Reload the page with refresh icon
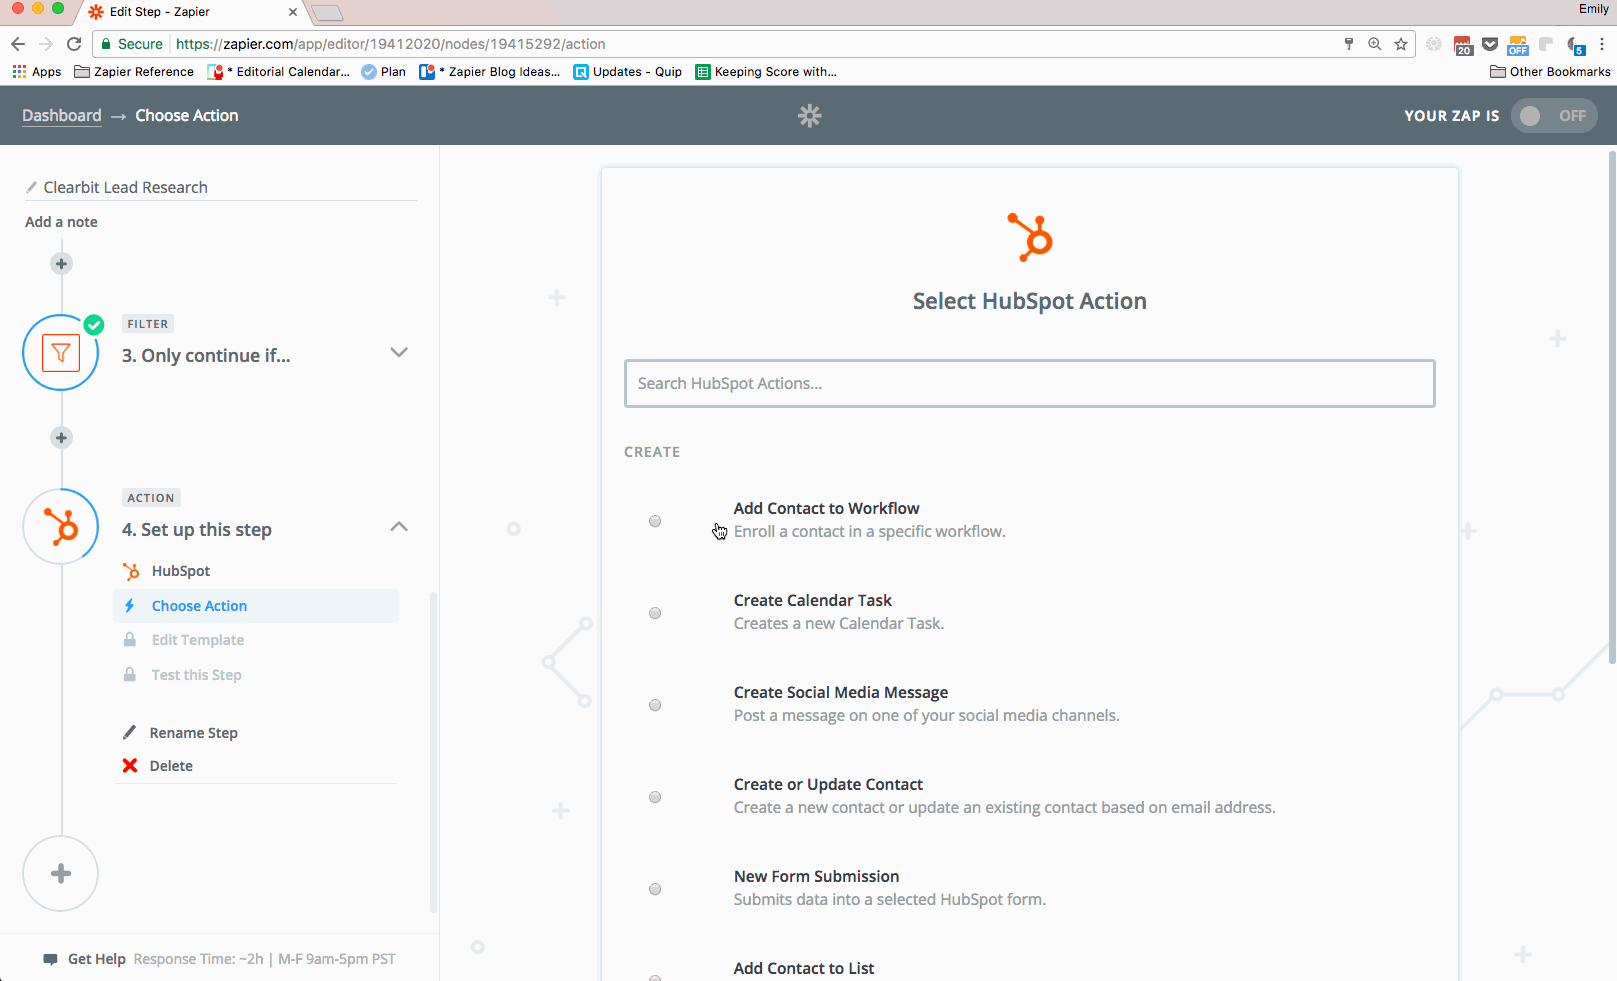Image resolution: width=1617 pixels, height=981 pixels. point(74,44)
